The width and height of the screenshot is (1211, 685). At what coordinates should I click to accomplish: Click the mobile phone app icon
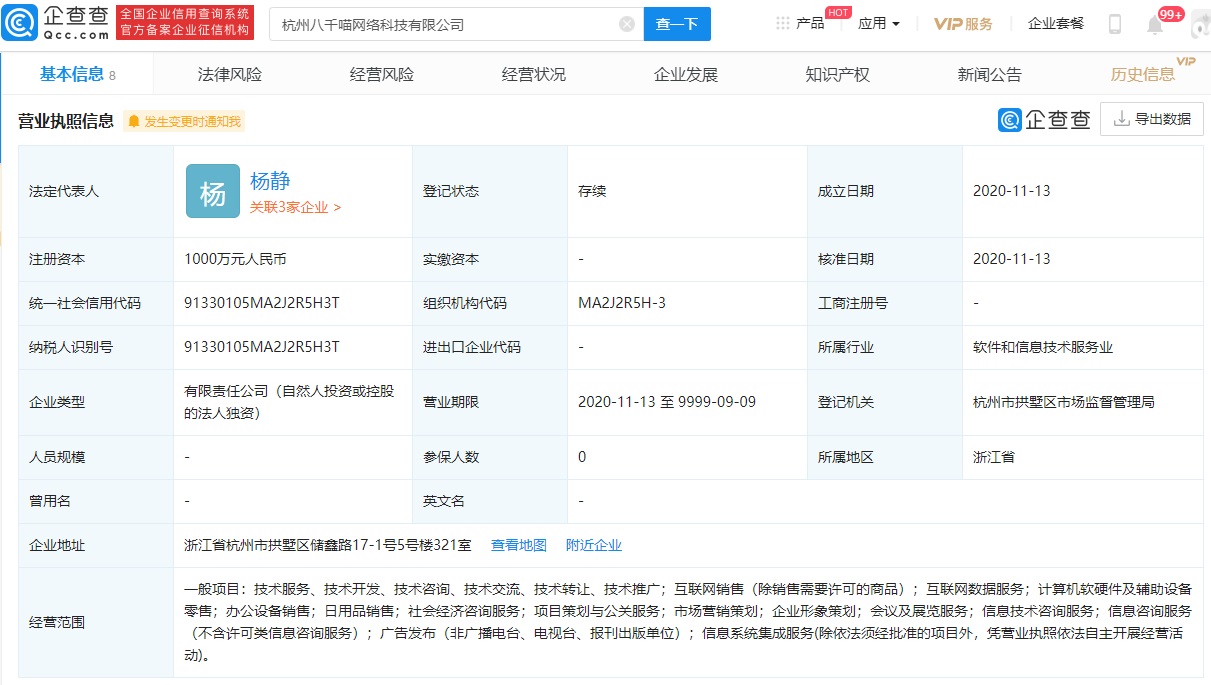1115,24
